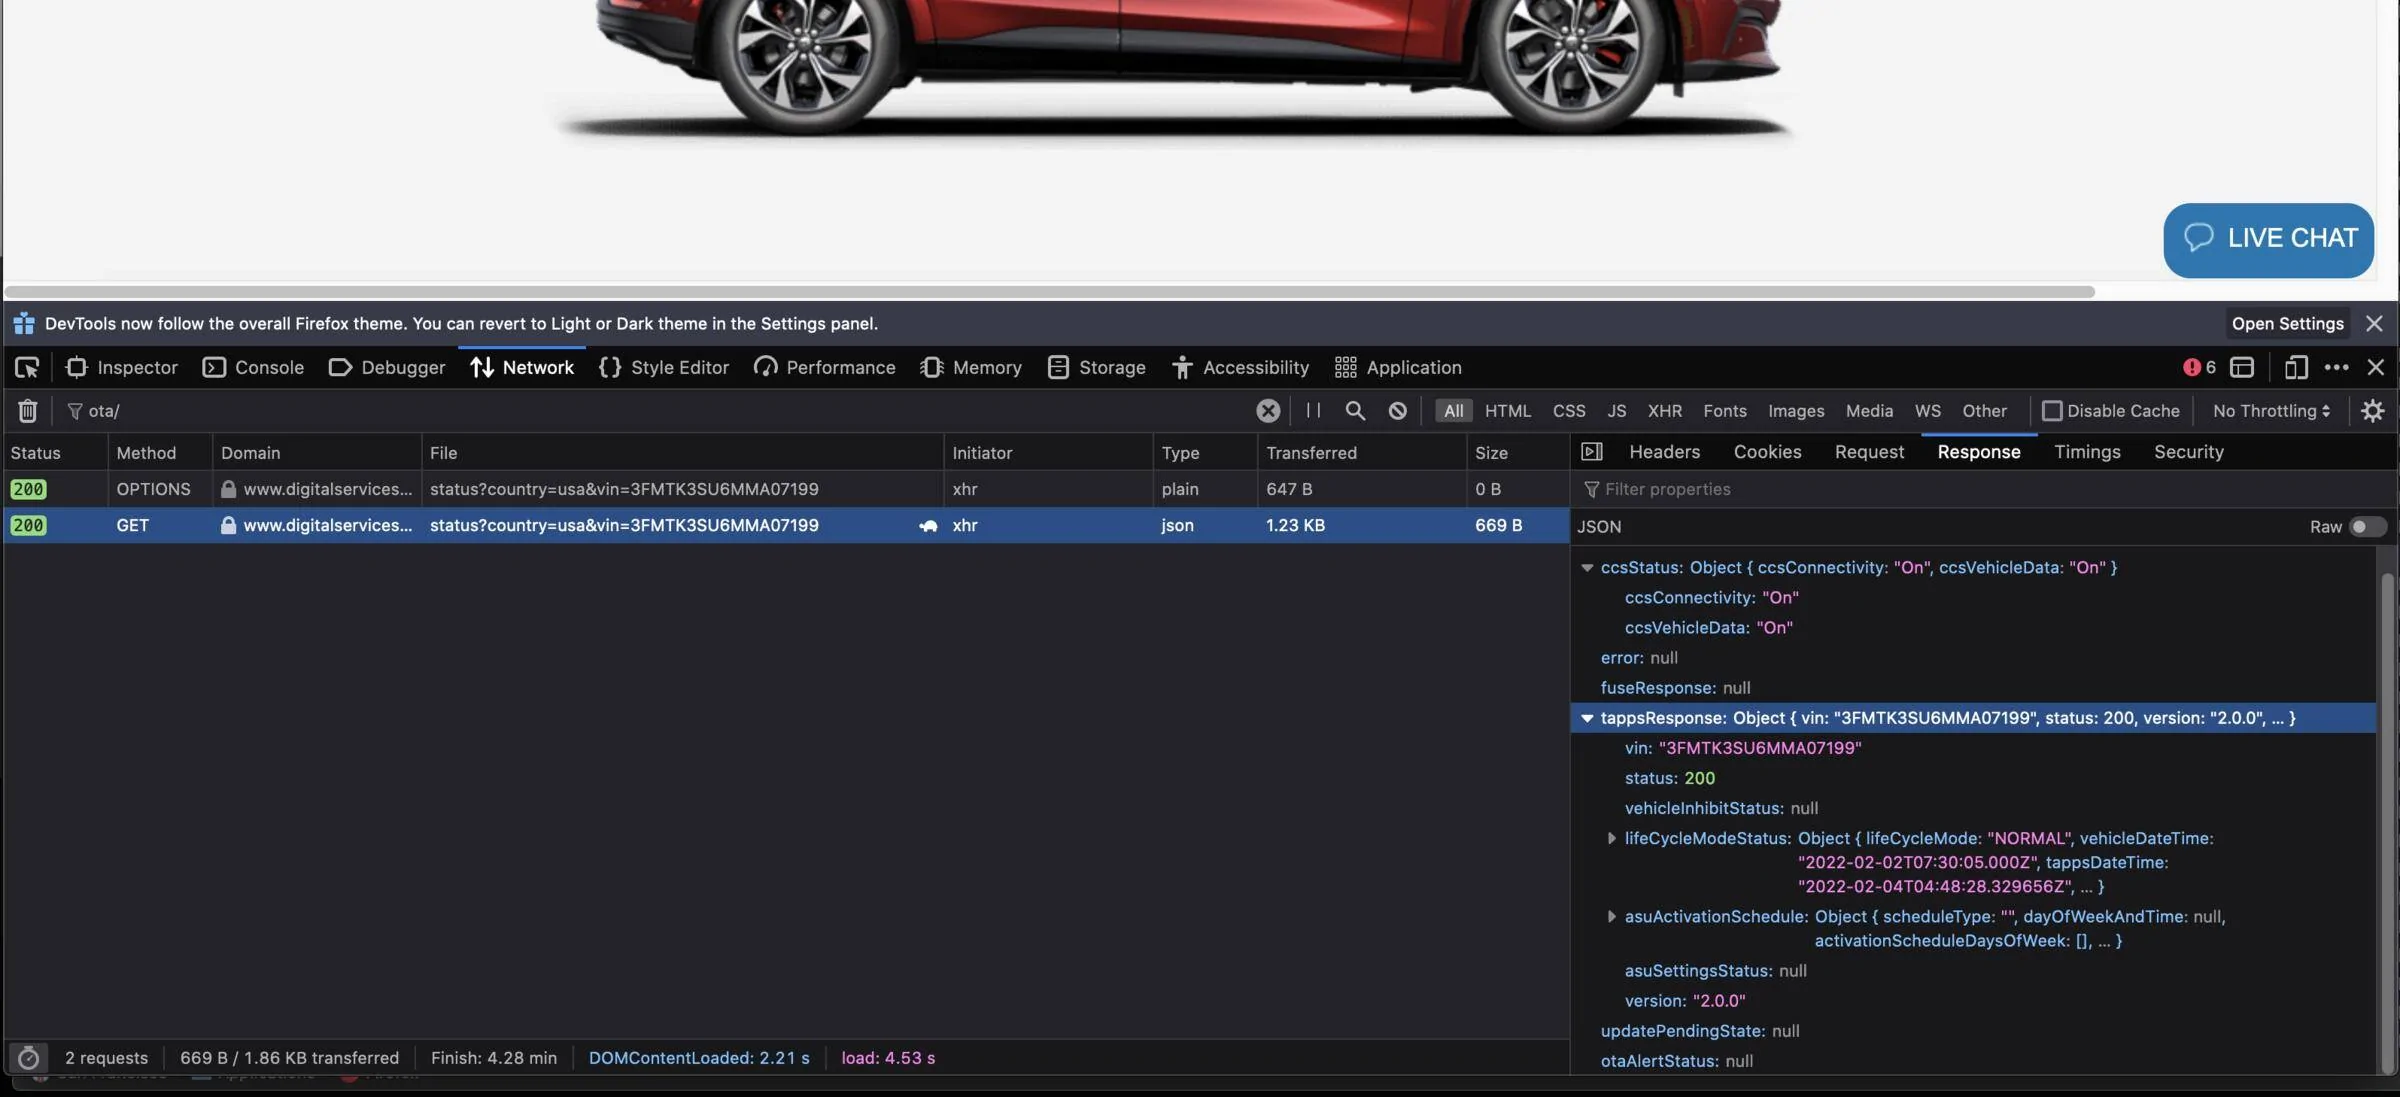
Task: Expand the asuActivationSchedule object
Action: (1611, 916)
